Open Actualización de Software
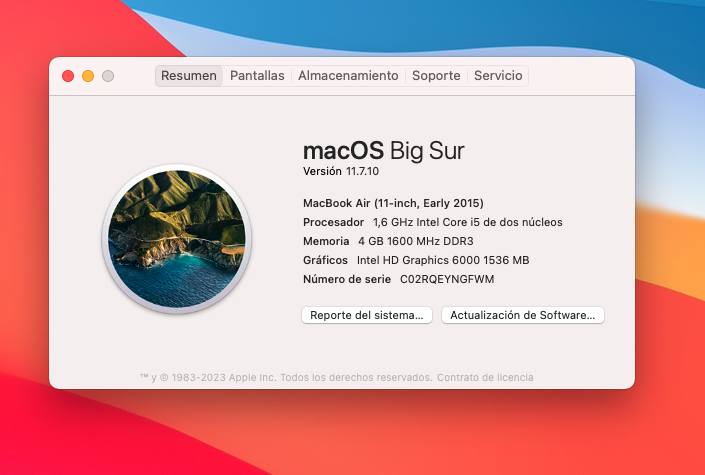This screenshot has height=475, width=705. [x=522, y=315]
